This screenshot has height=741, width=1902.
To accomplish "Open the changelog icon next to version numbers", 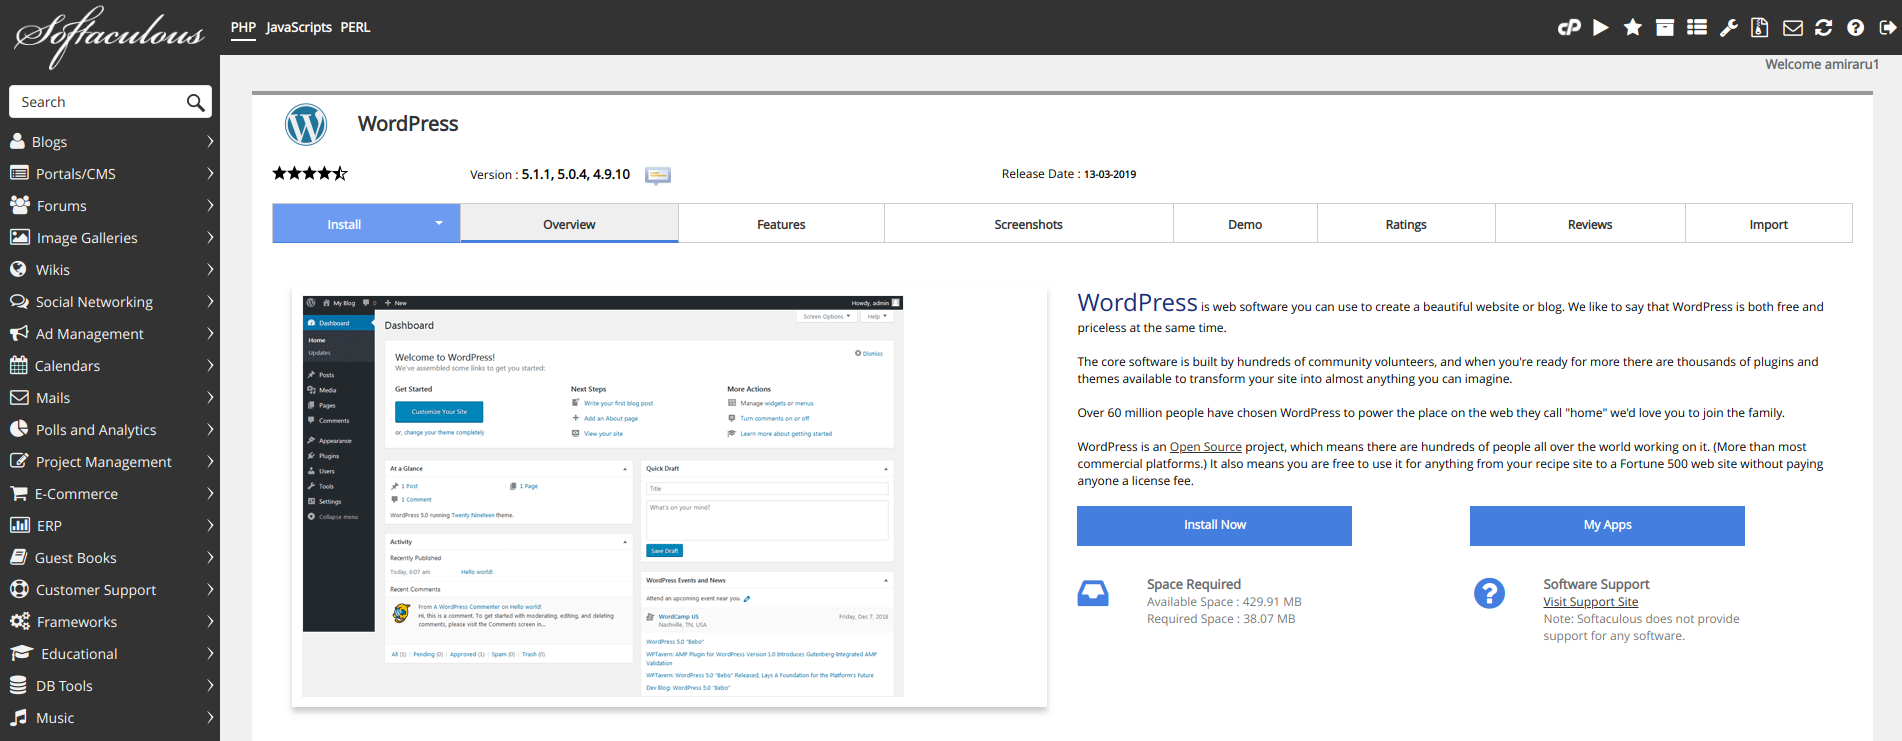I will [658, 175].
